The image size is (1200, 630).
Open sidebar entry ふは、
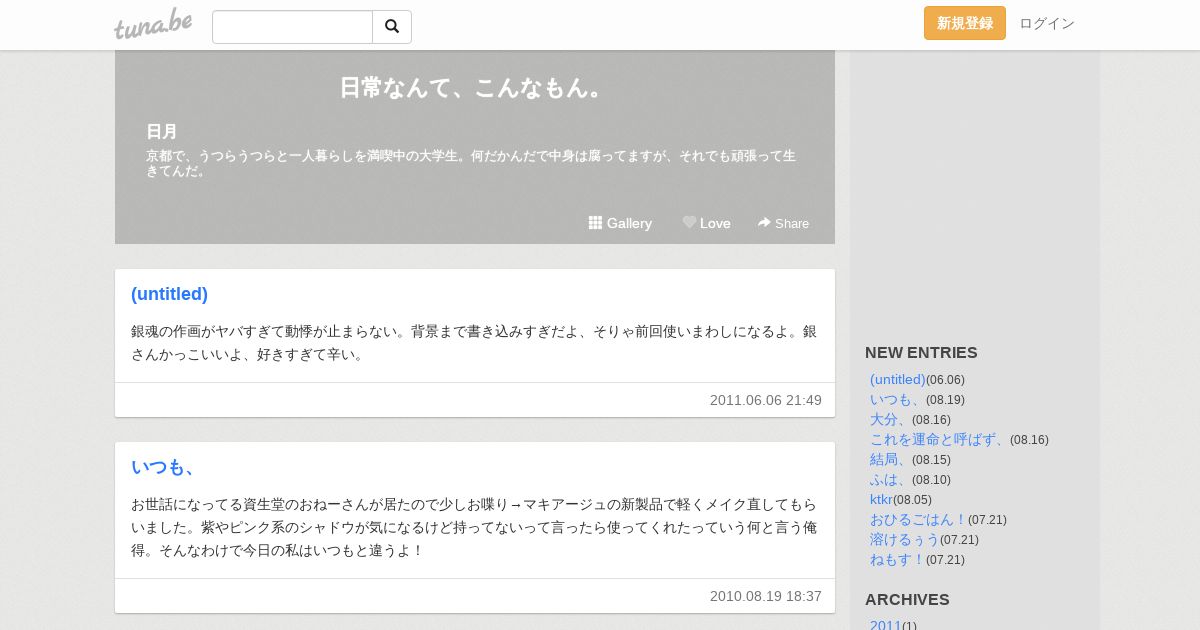tap(891, 480)
